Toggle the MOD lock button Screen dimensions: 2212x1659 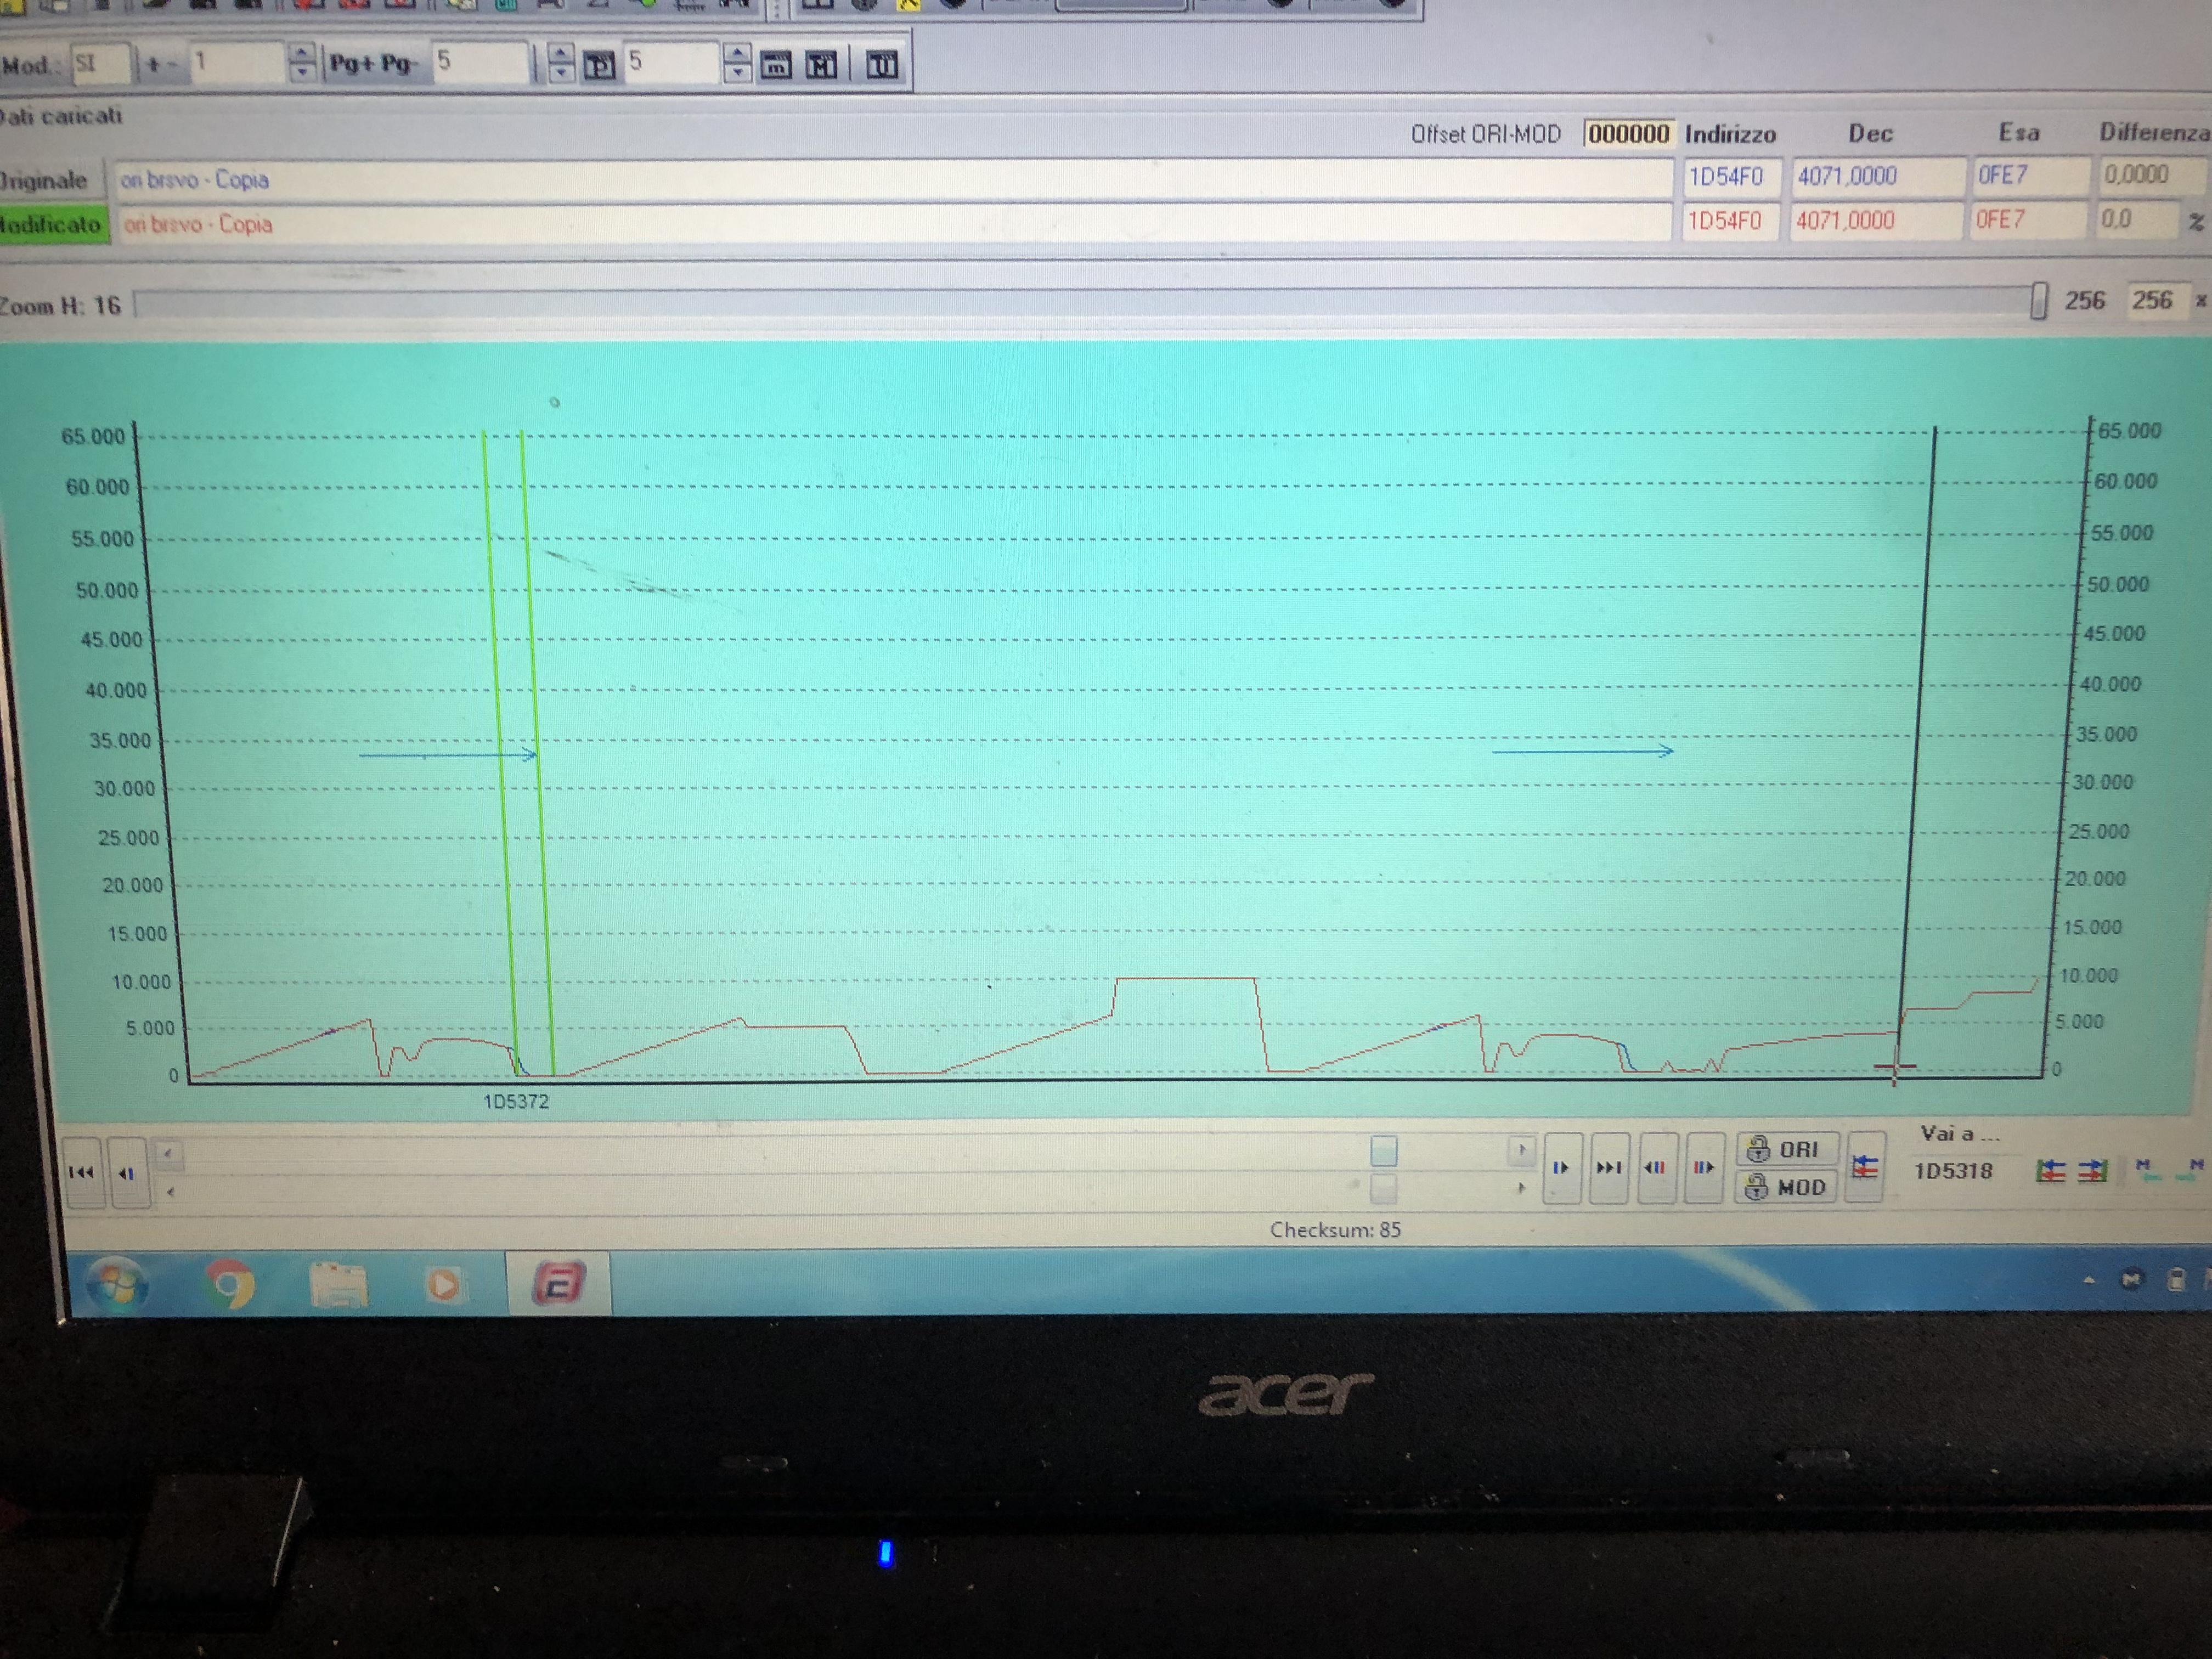point(1785,1188)
